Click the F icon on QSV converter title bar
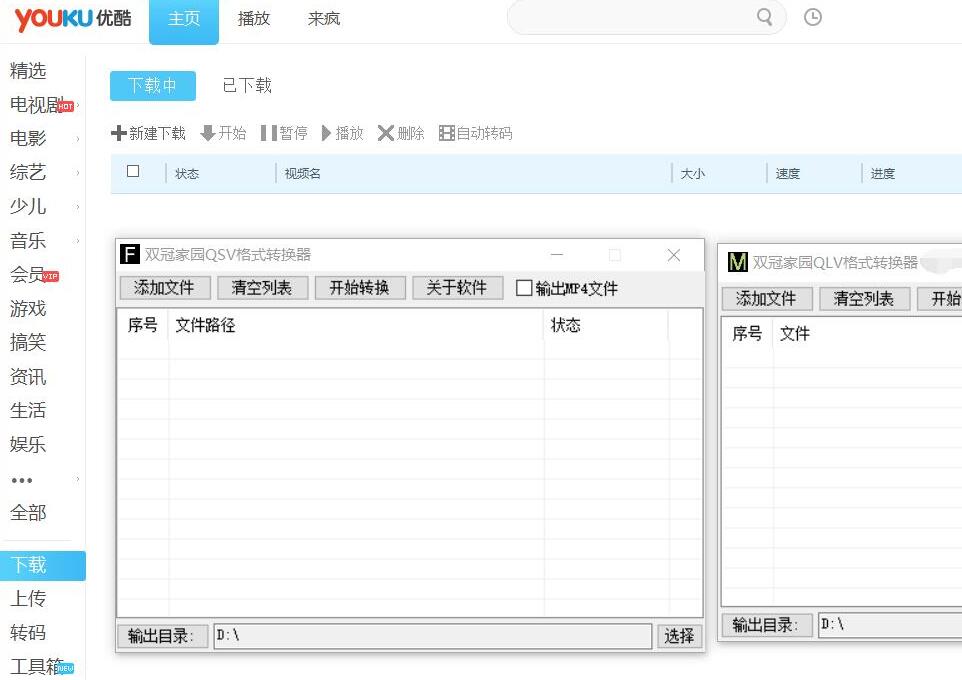 [x=130, y=254]
